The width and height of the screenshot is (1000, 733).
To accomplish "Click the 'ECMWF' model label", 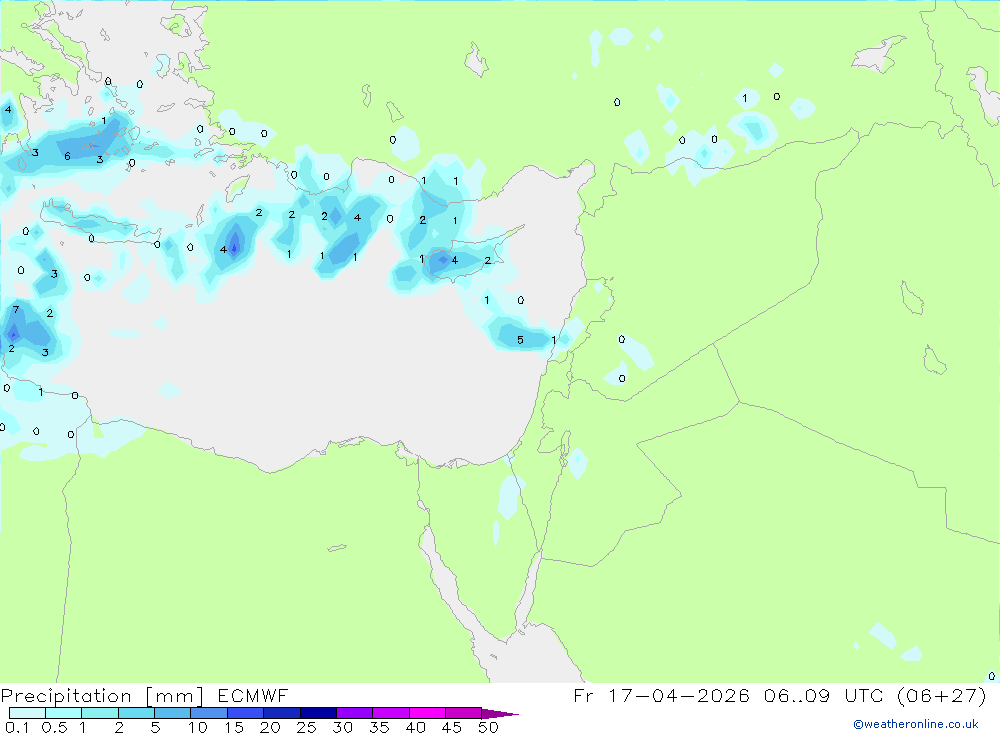I will click(x=253, y=696).
